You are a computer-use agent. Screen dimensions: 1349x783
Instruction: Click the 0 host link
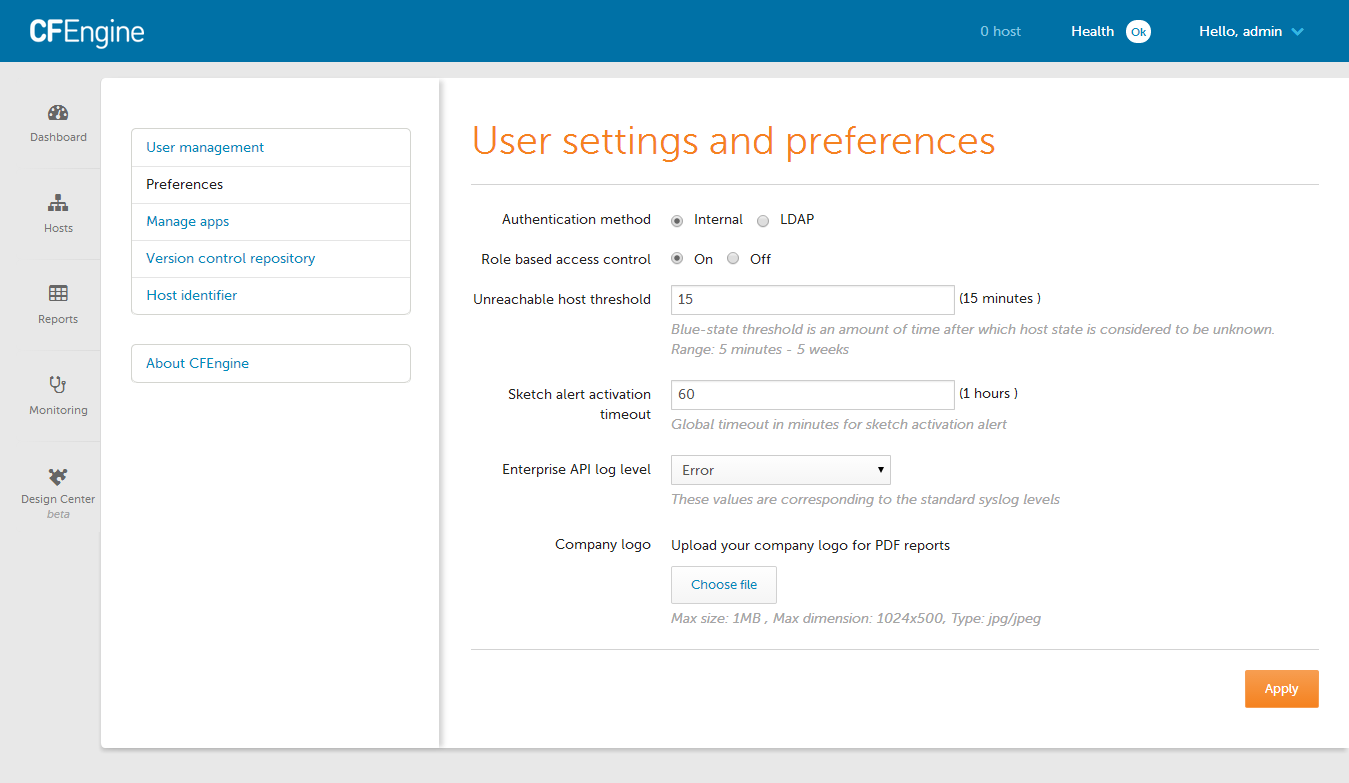click(x=1000, y=32)
